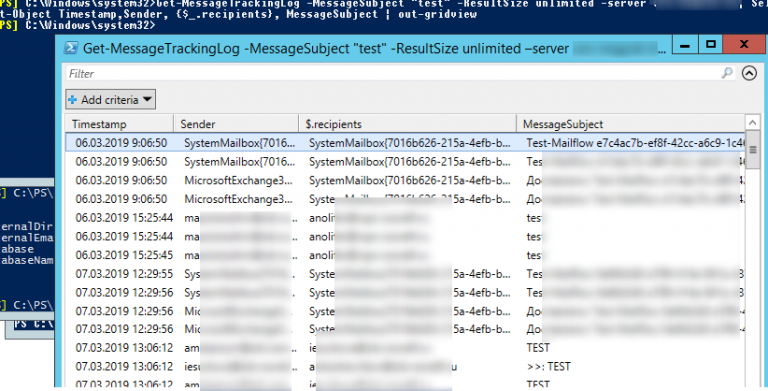
Task: Click the scrollbar up arrow in grid
Action: [x=752, y=122]
